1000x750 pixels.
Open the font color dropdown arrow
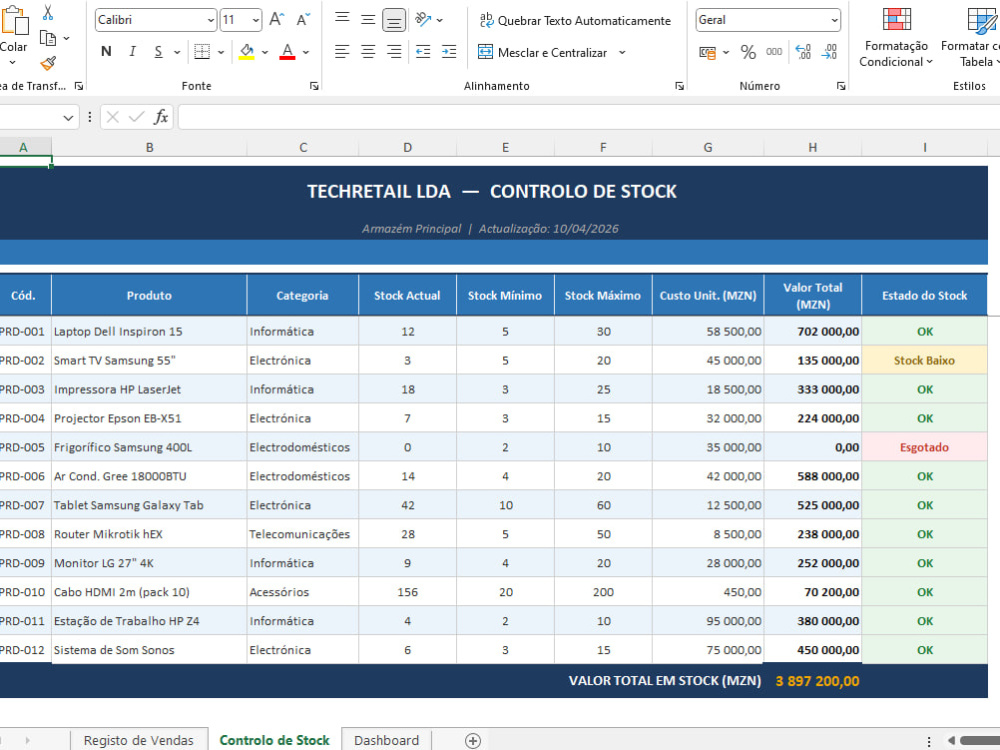pyautogui.click(x=306, y=52)
